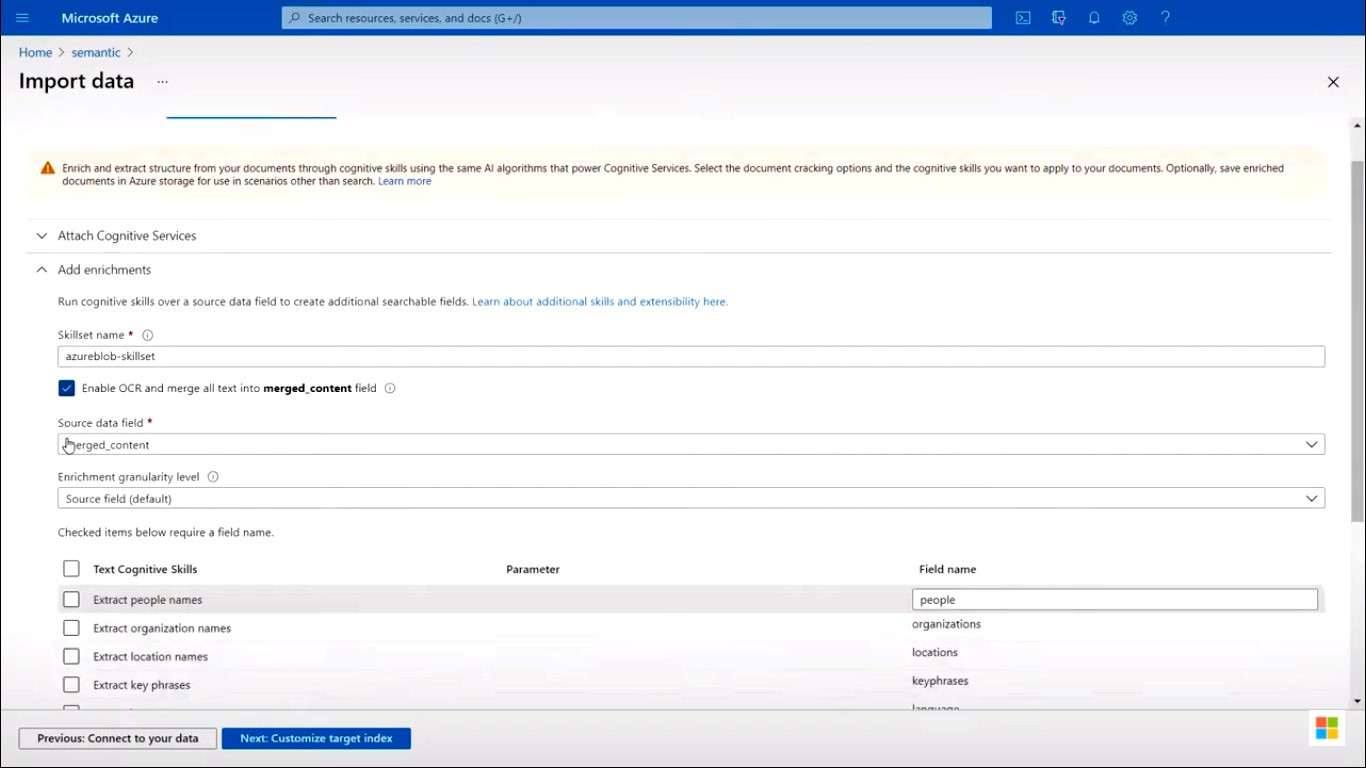Click the scrollbar up arrow
The image size is (1366, 768).
coord(1357,125)
